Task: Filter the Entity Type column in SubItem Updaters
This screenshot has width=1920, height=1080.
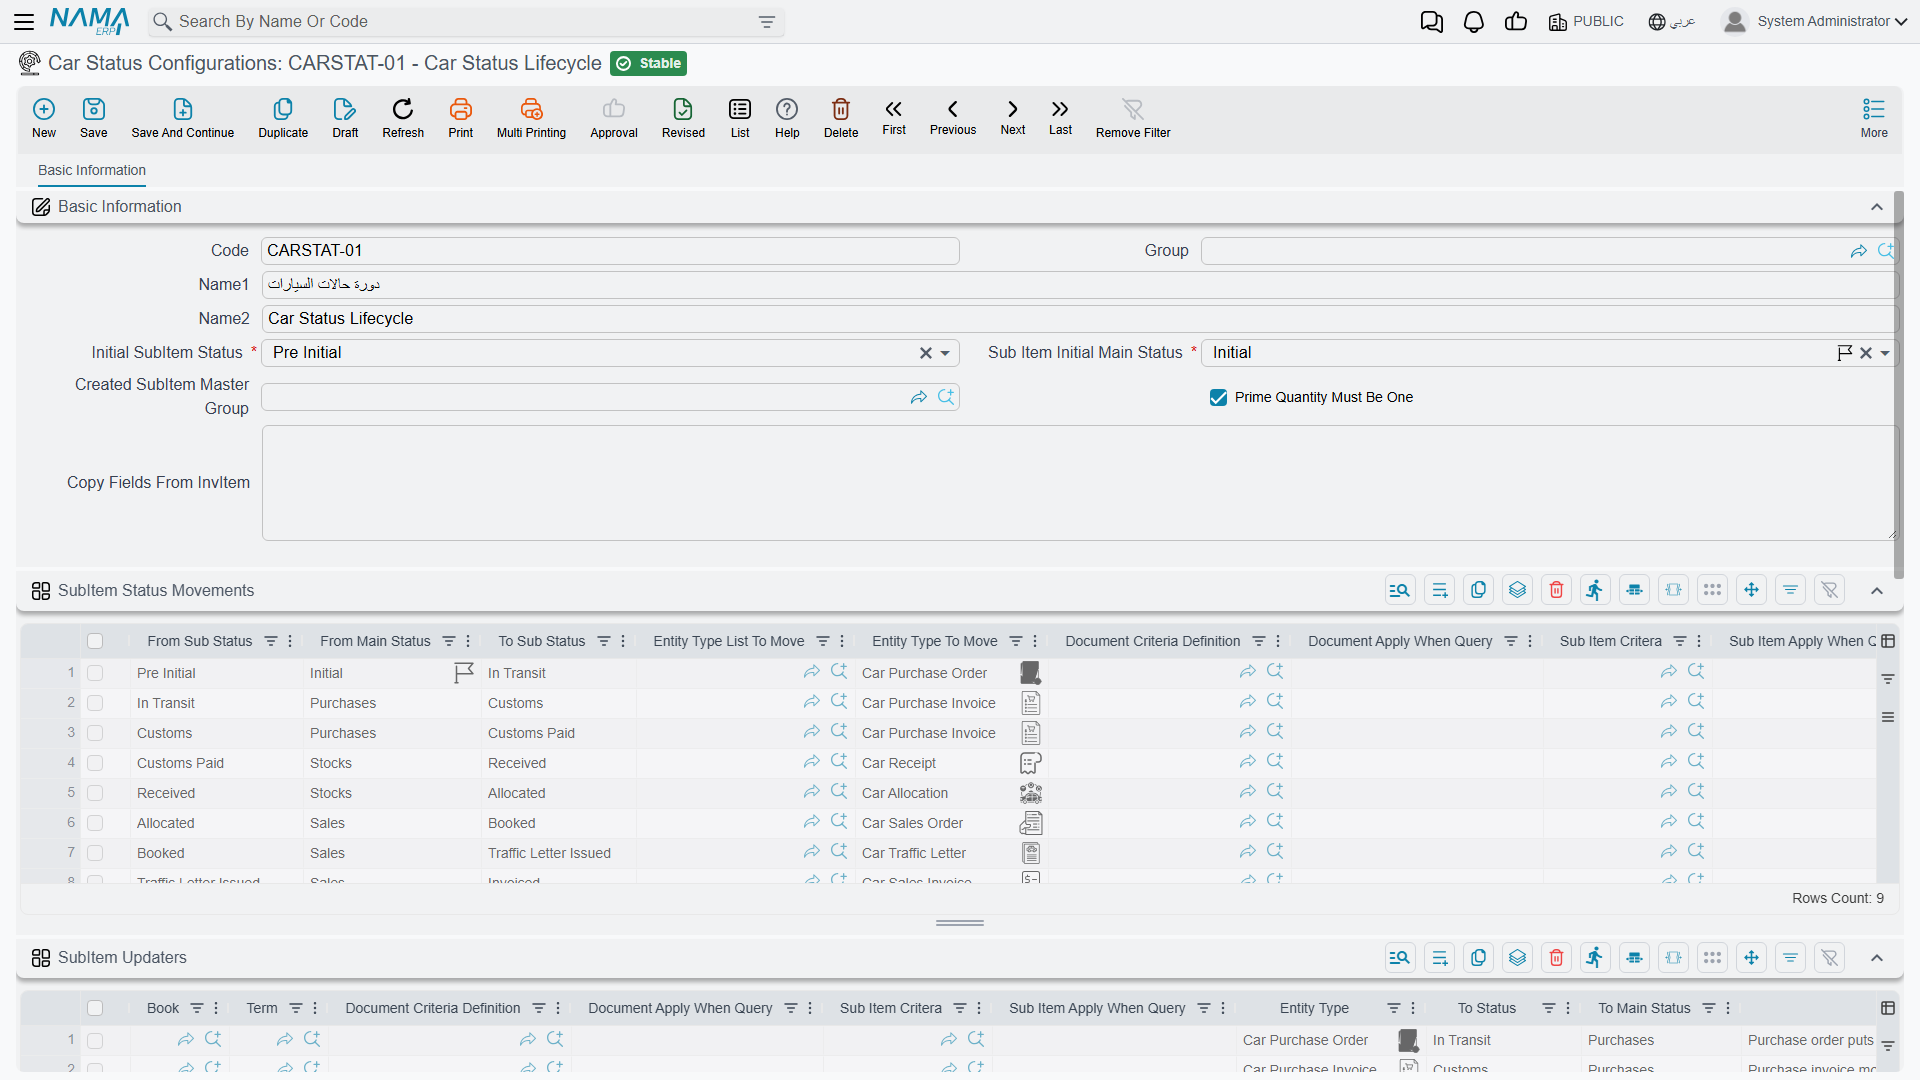Action: coord(1394,1008)
